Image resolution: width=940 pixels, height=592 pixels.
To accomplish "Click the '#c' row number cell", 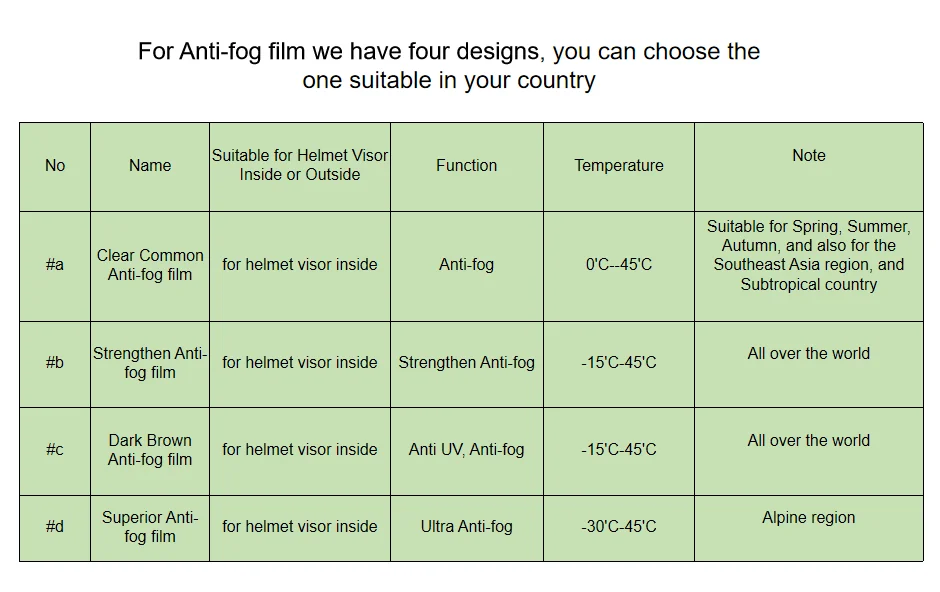I will pyautogui.click(x=55, y=450).
